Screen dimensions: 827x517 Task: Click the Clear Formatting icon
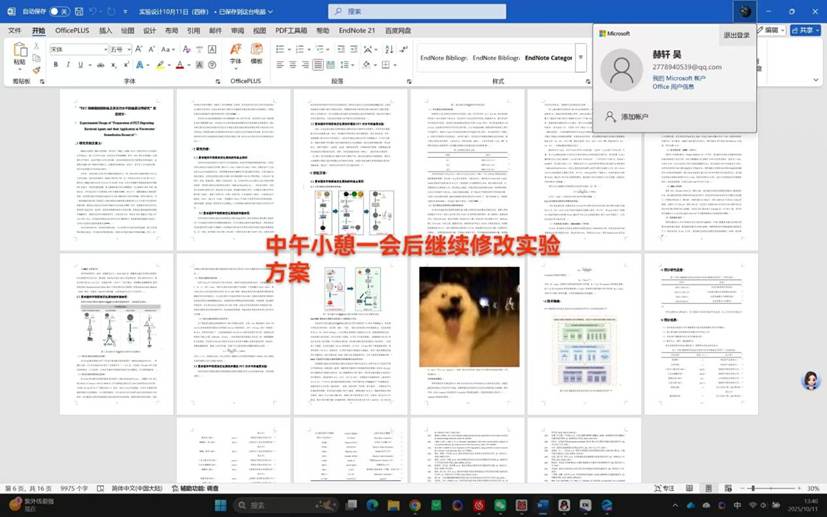coord(186,49)
